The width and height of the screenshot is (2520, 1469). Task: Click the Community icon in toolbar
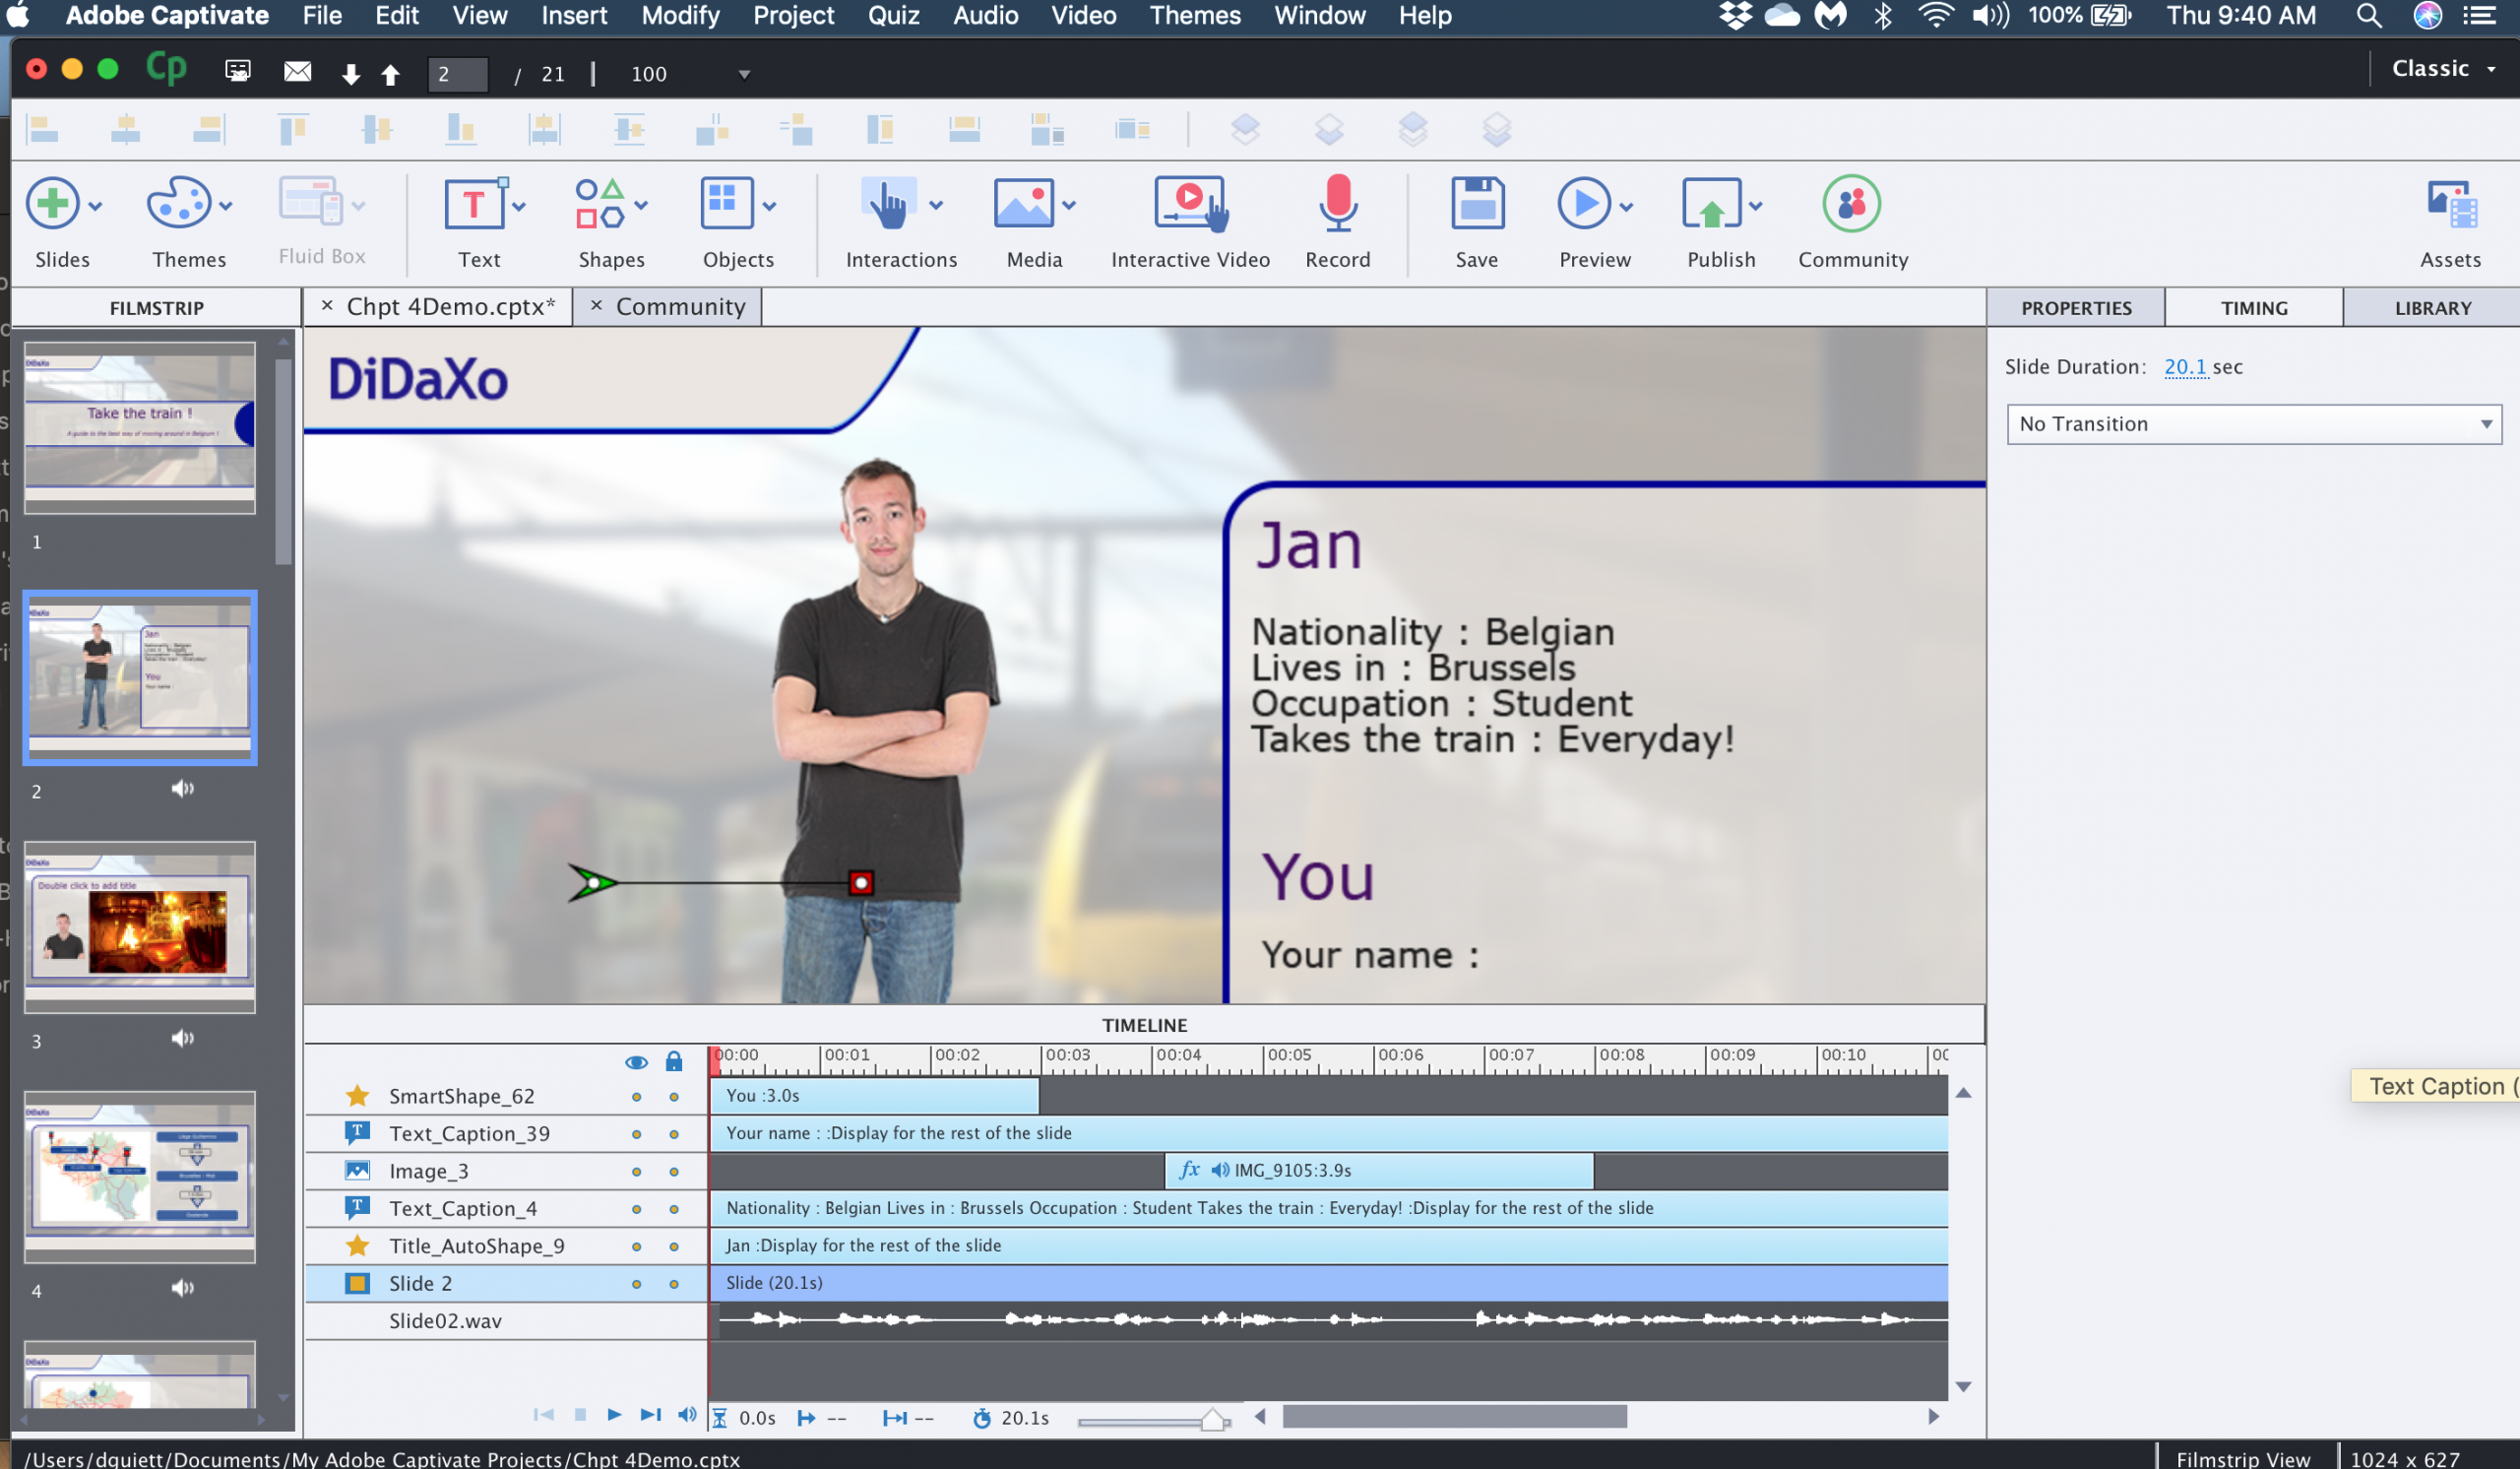tap(1851, 204)
